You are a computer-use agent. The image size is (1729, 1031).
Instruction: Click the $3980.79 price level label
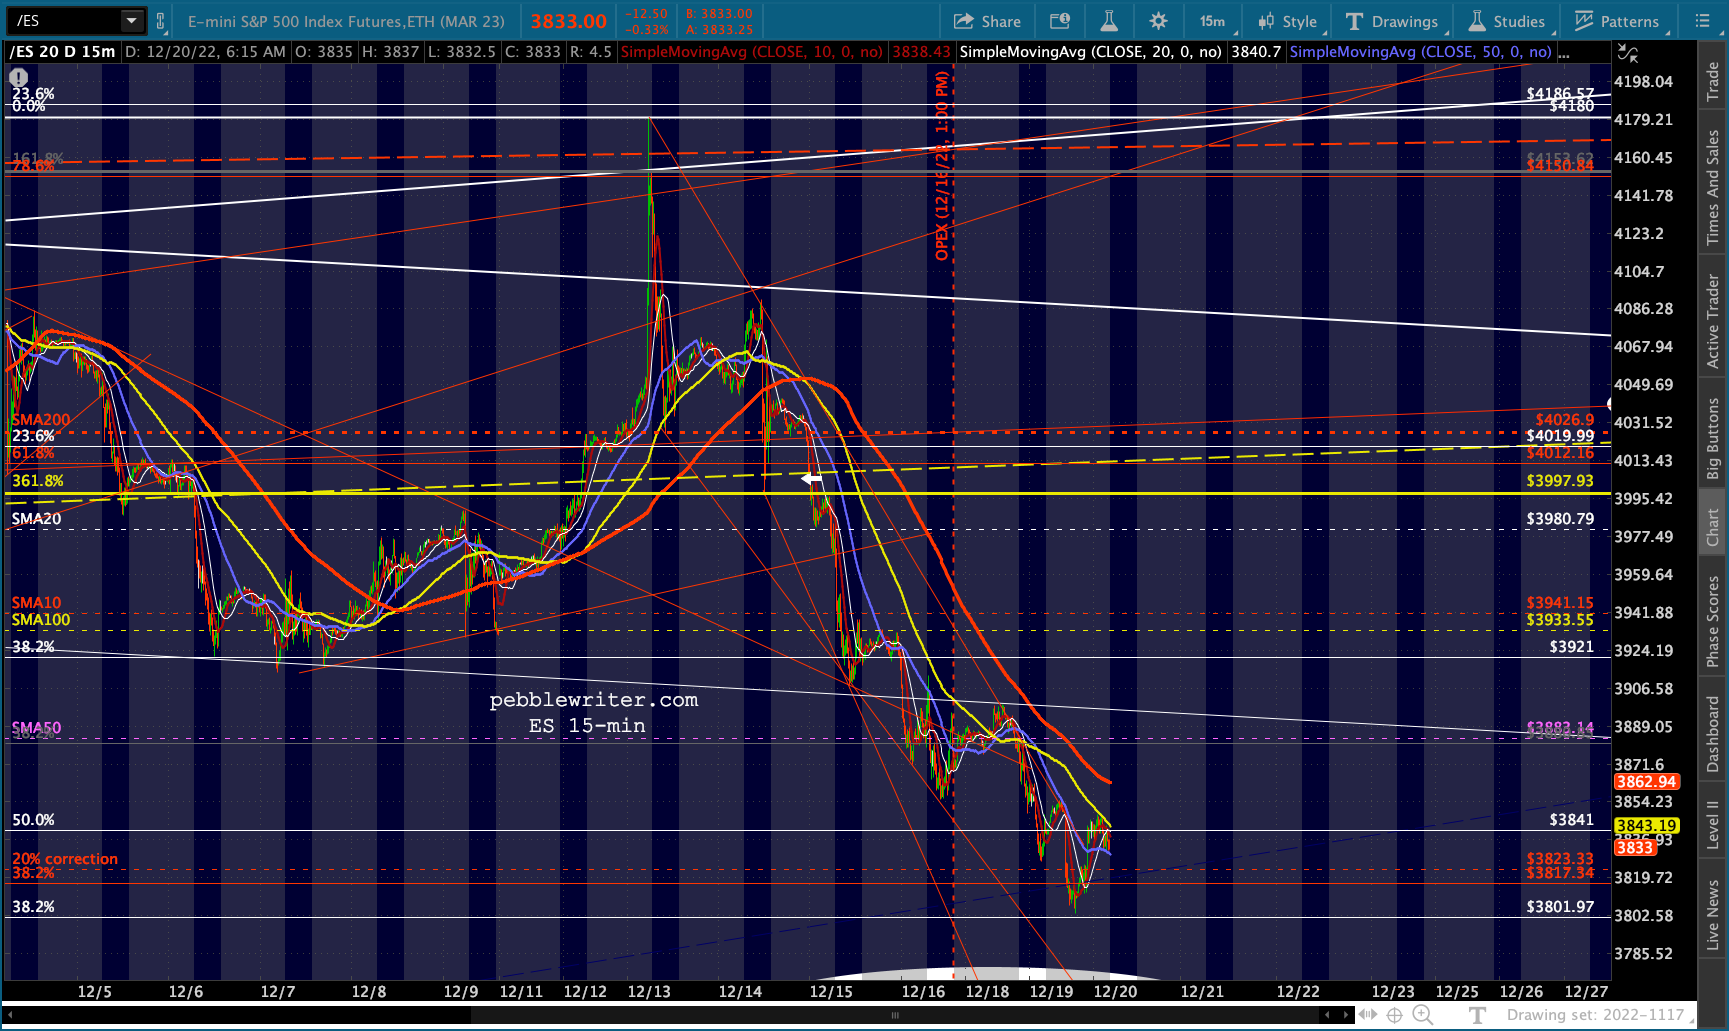pos(1560,519)
